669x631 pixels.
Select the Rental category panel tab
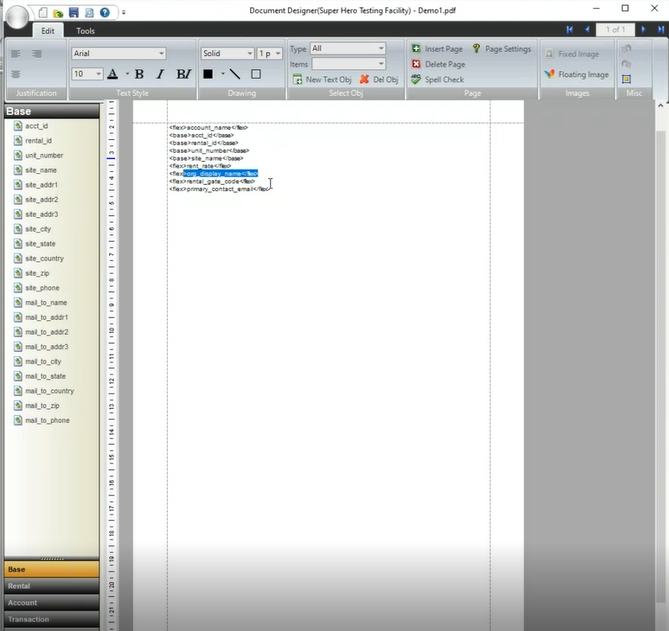click(52, 586)
